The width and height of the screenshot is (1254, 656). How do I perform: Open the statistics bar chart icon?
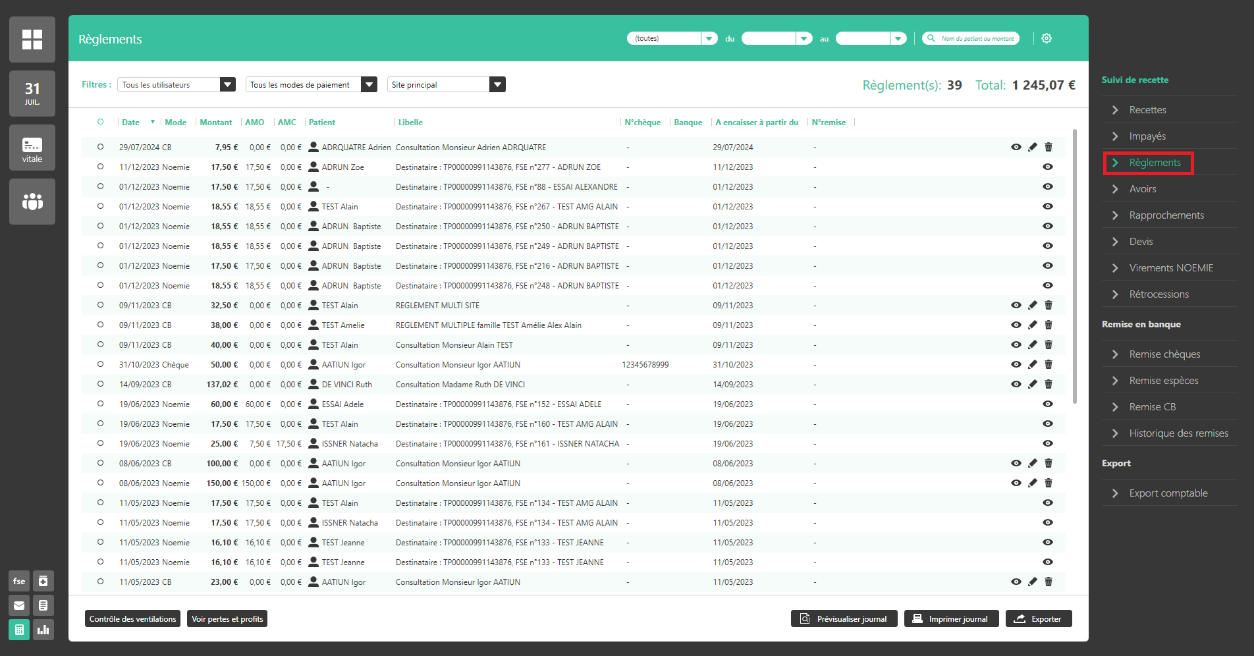(x=43, y=630)
